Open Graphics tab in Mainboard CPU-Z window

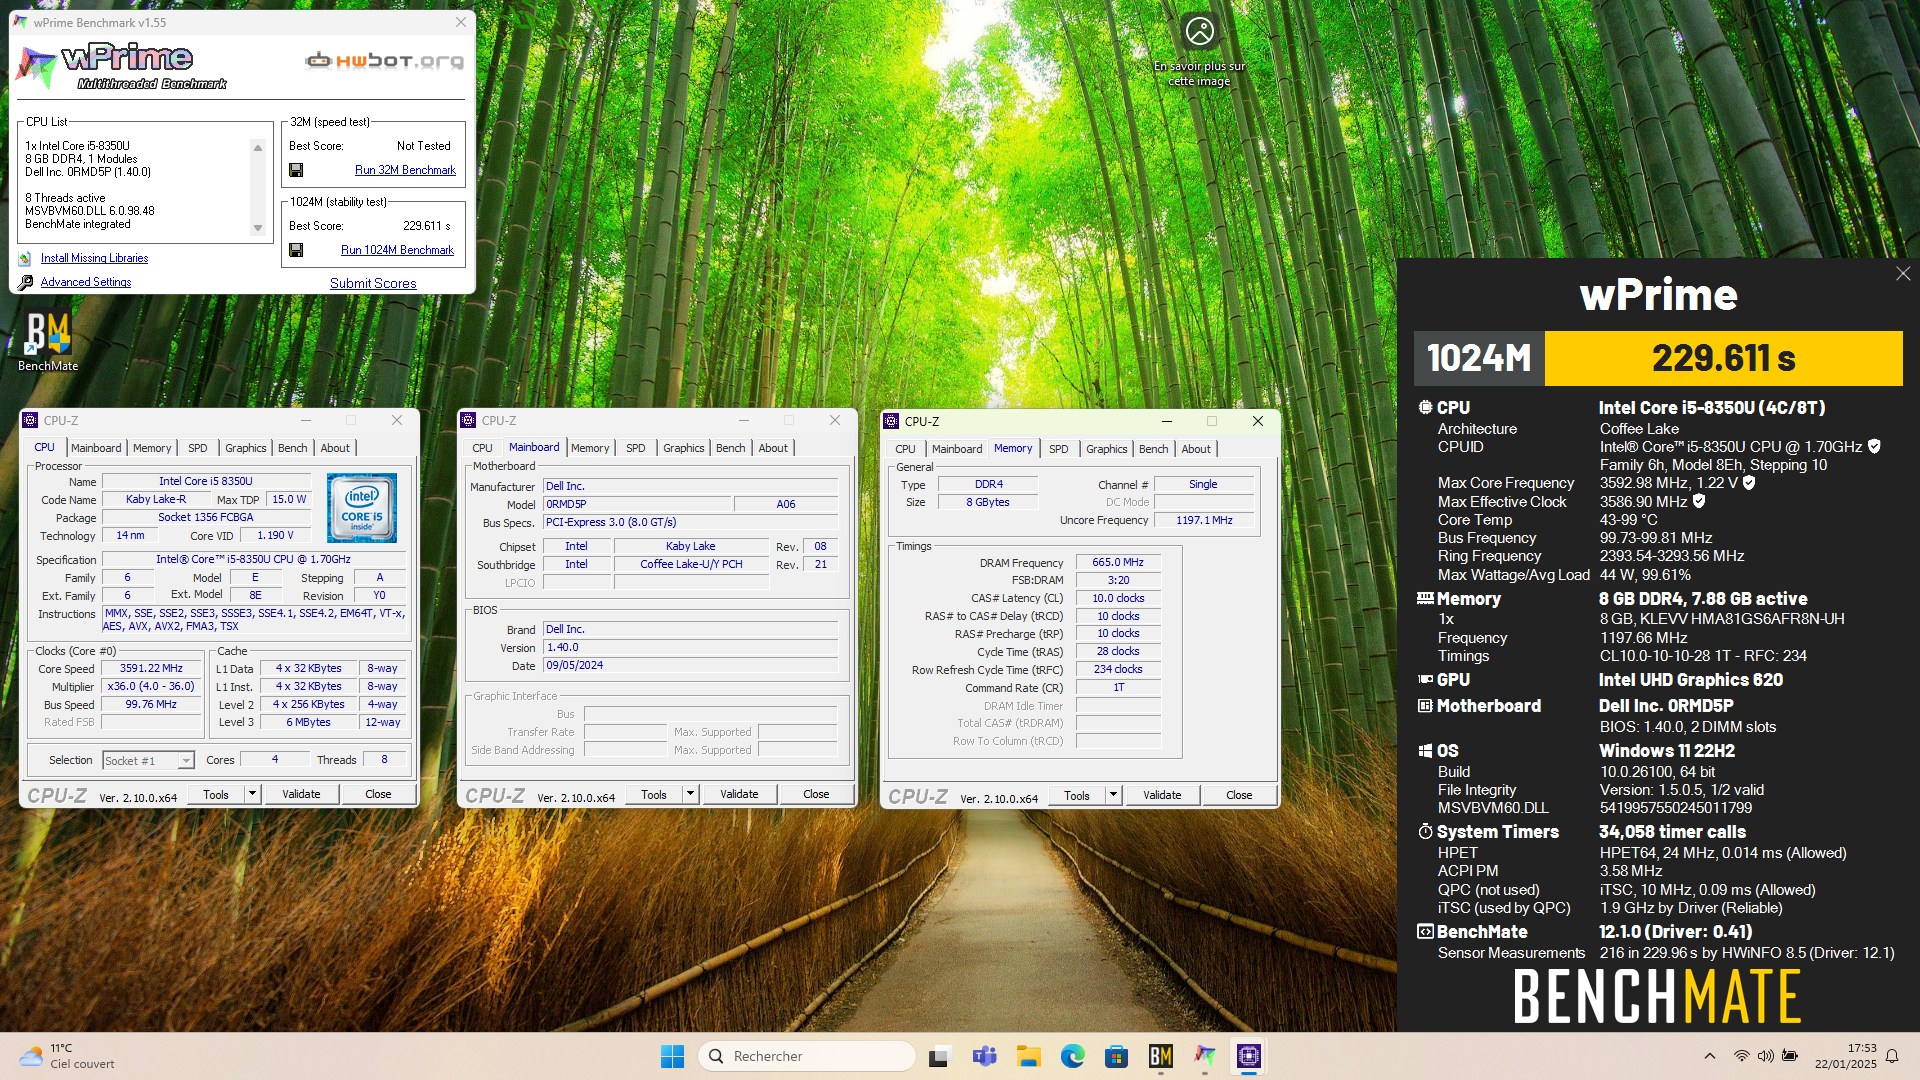pos(684,448)
